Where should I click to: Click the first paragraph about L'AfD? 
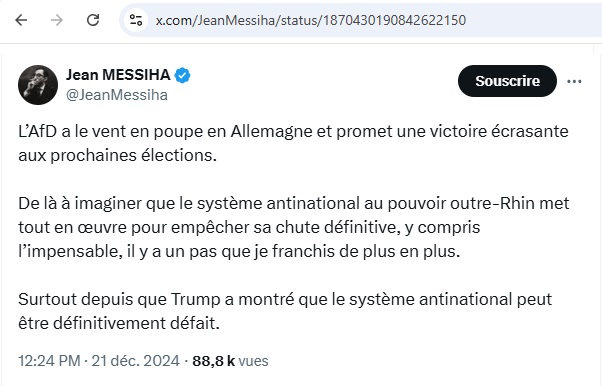point(293,143)
